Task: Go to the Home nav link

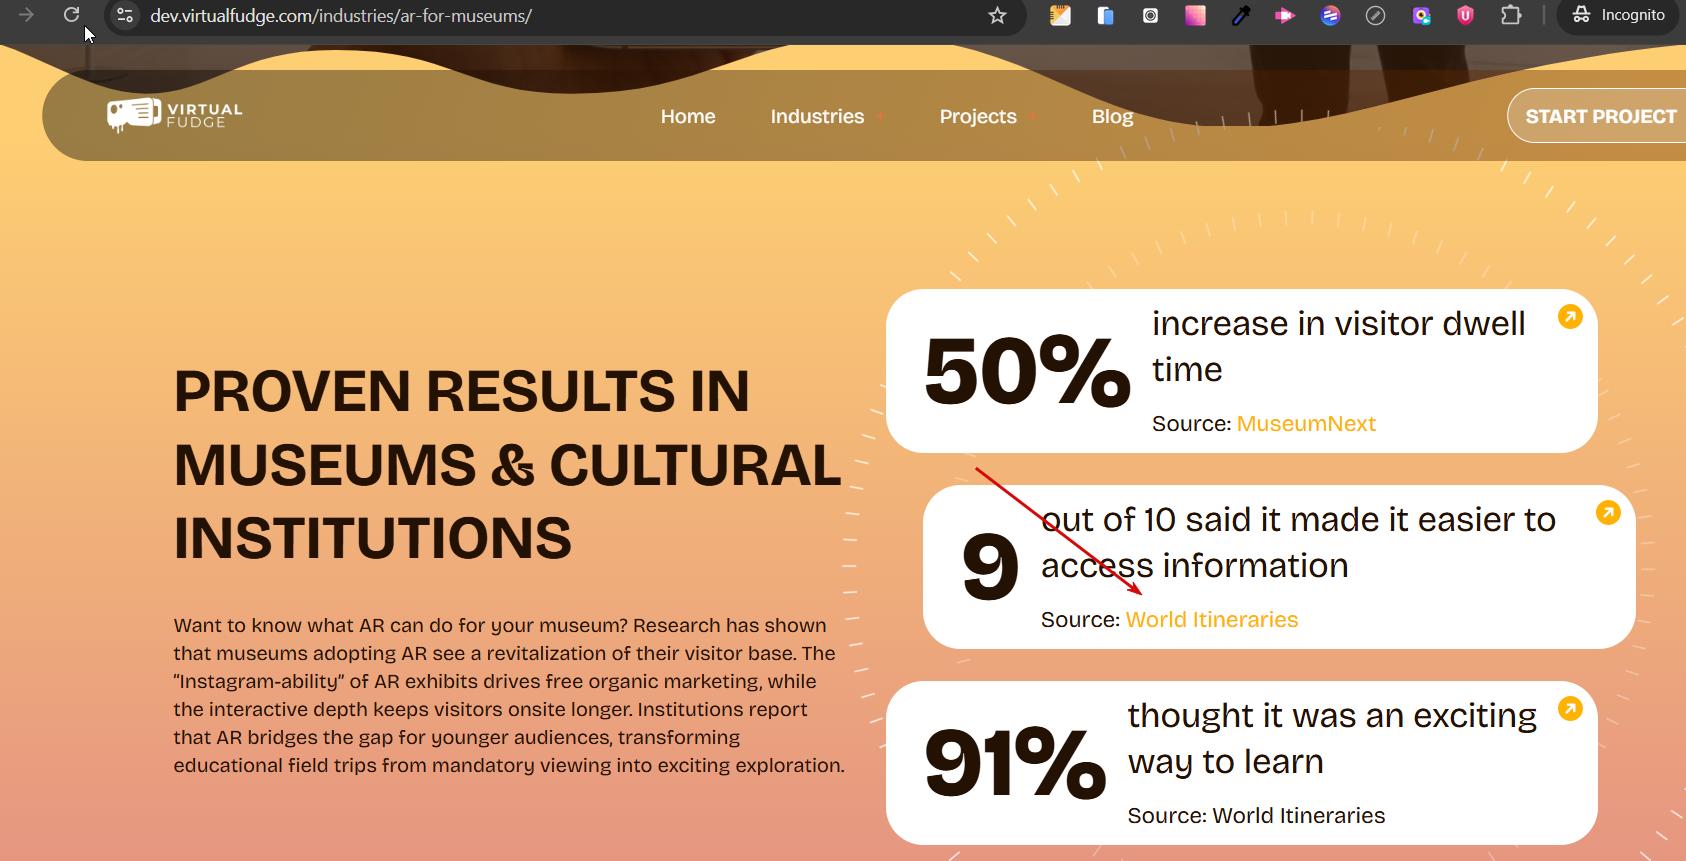Action: point(688,116)
